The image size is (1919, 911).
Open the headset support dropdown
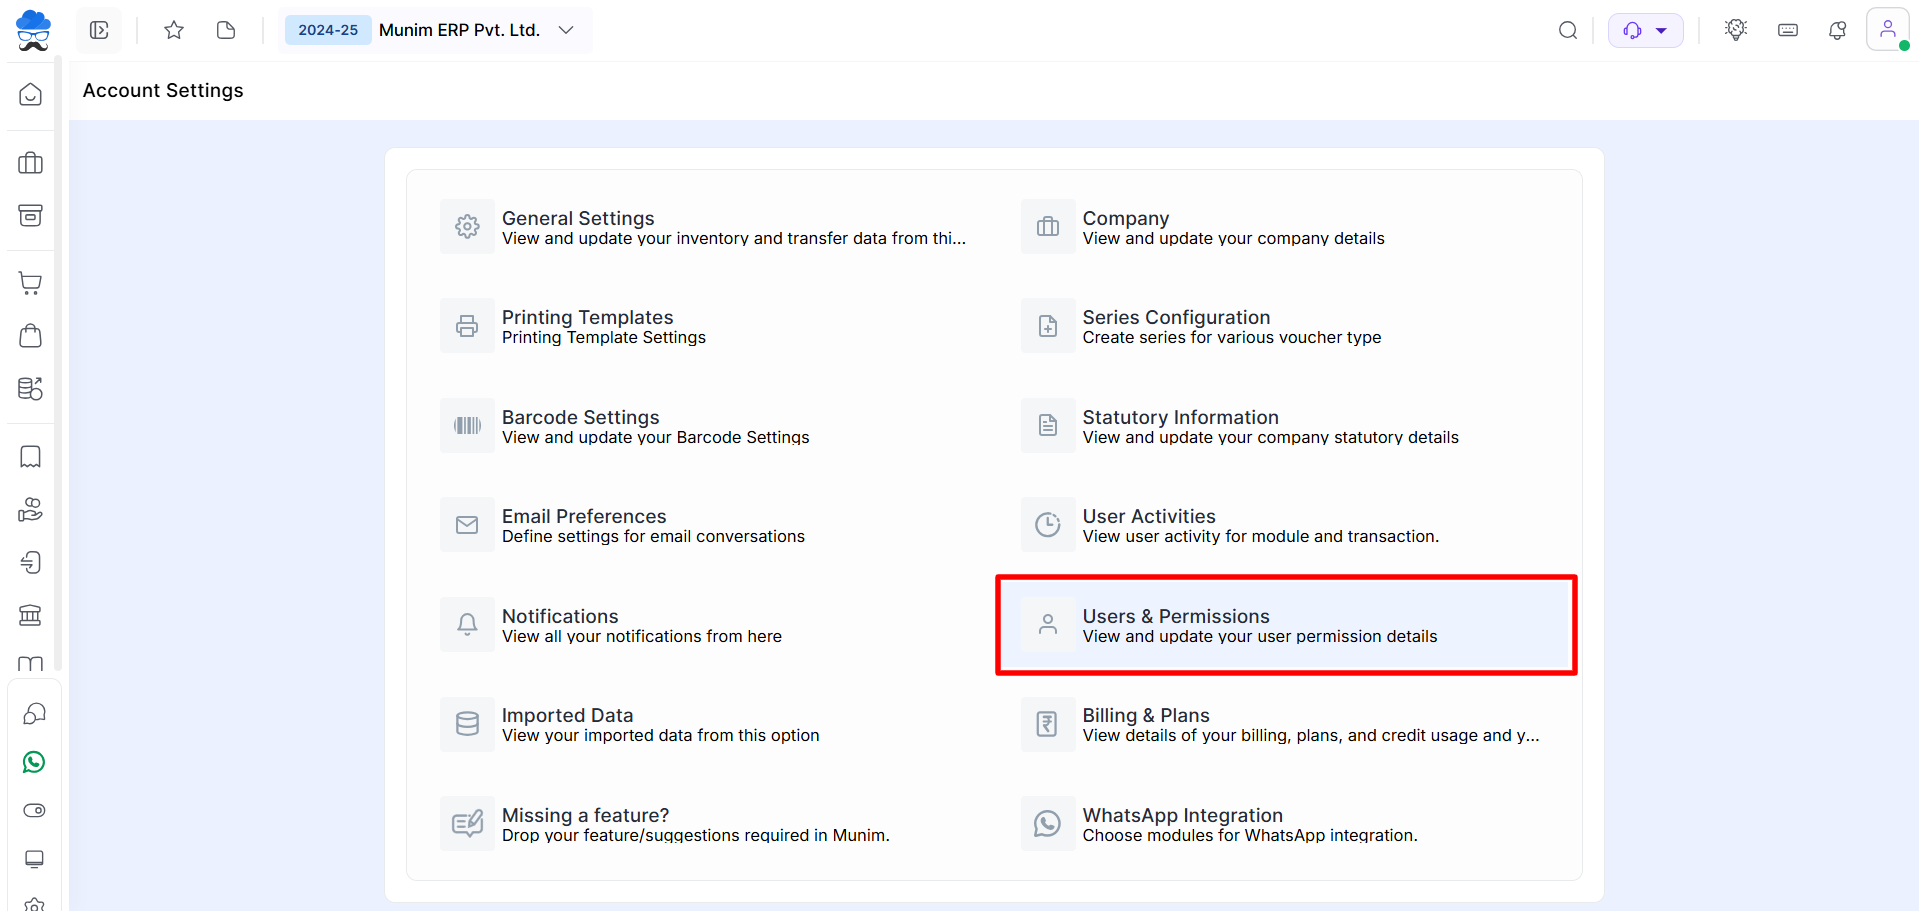pyautogui.click(x=1646, y=30)
